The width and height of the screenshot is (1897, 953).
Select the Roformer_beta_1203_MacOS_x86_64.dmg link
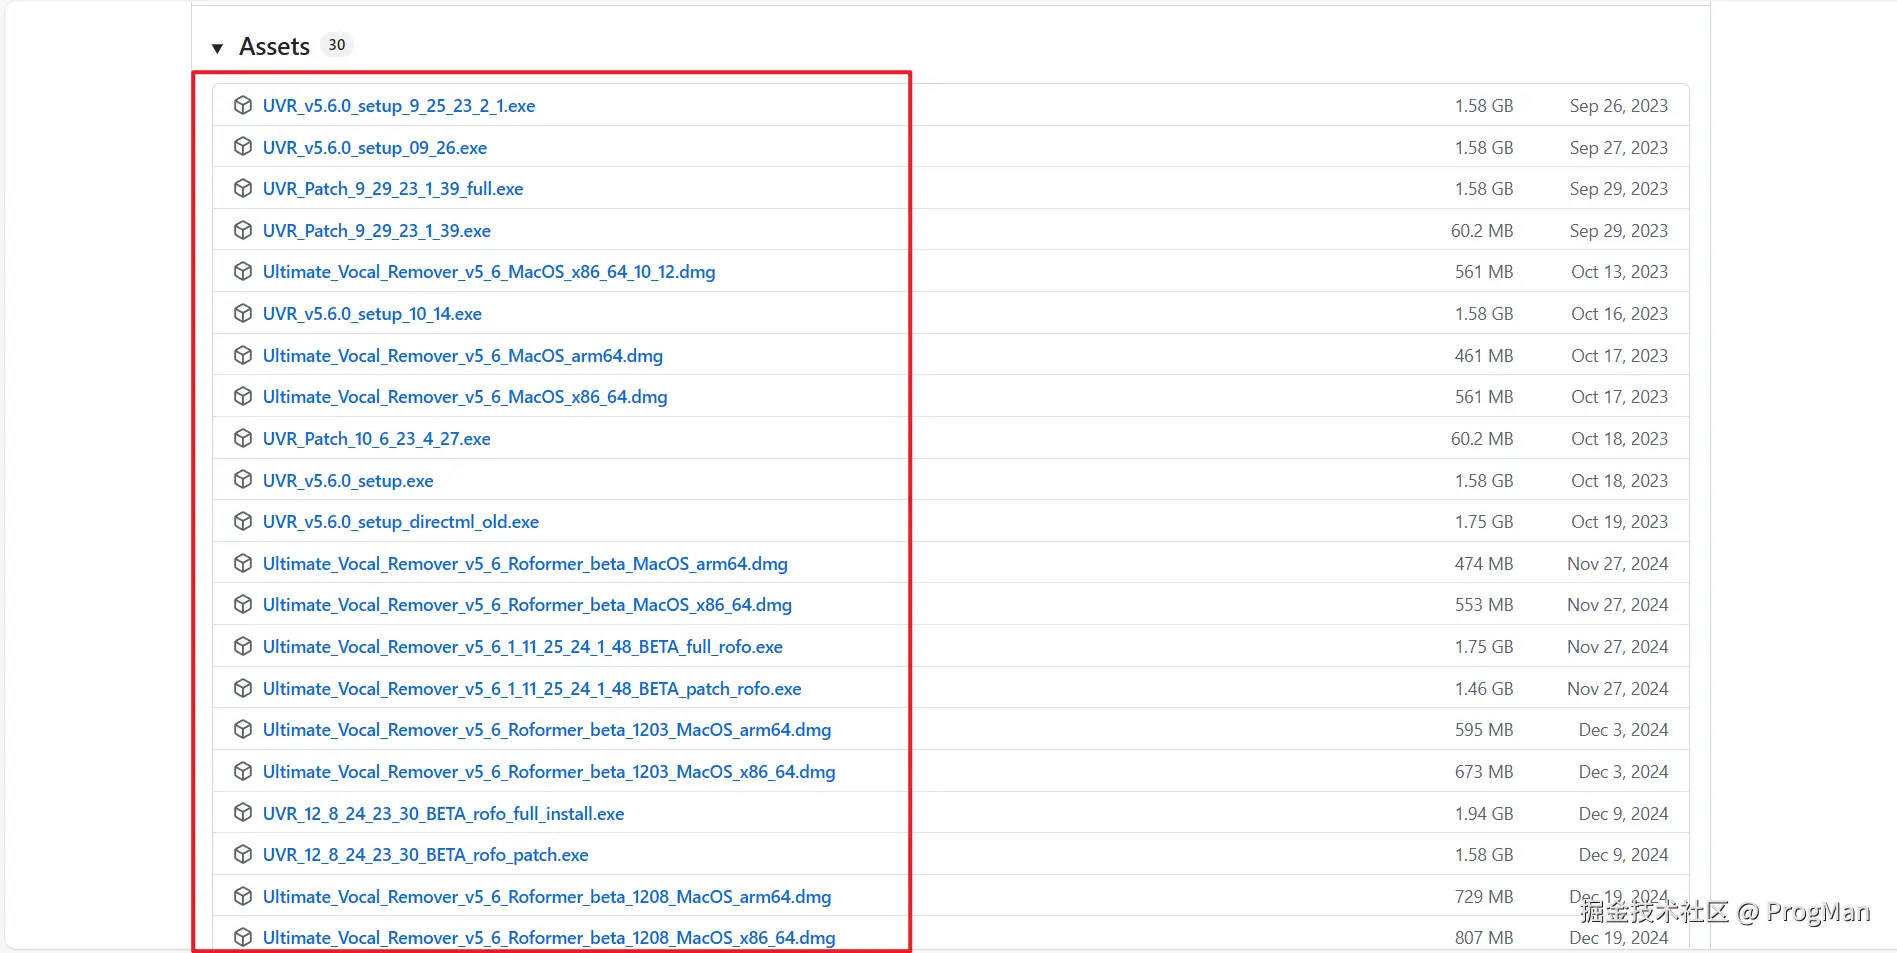(549, 772)
